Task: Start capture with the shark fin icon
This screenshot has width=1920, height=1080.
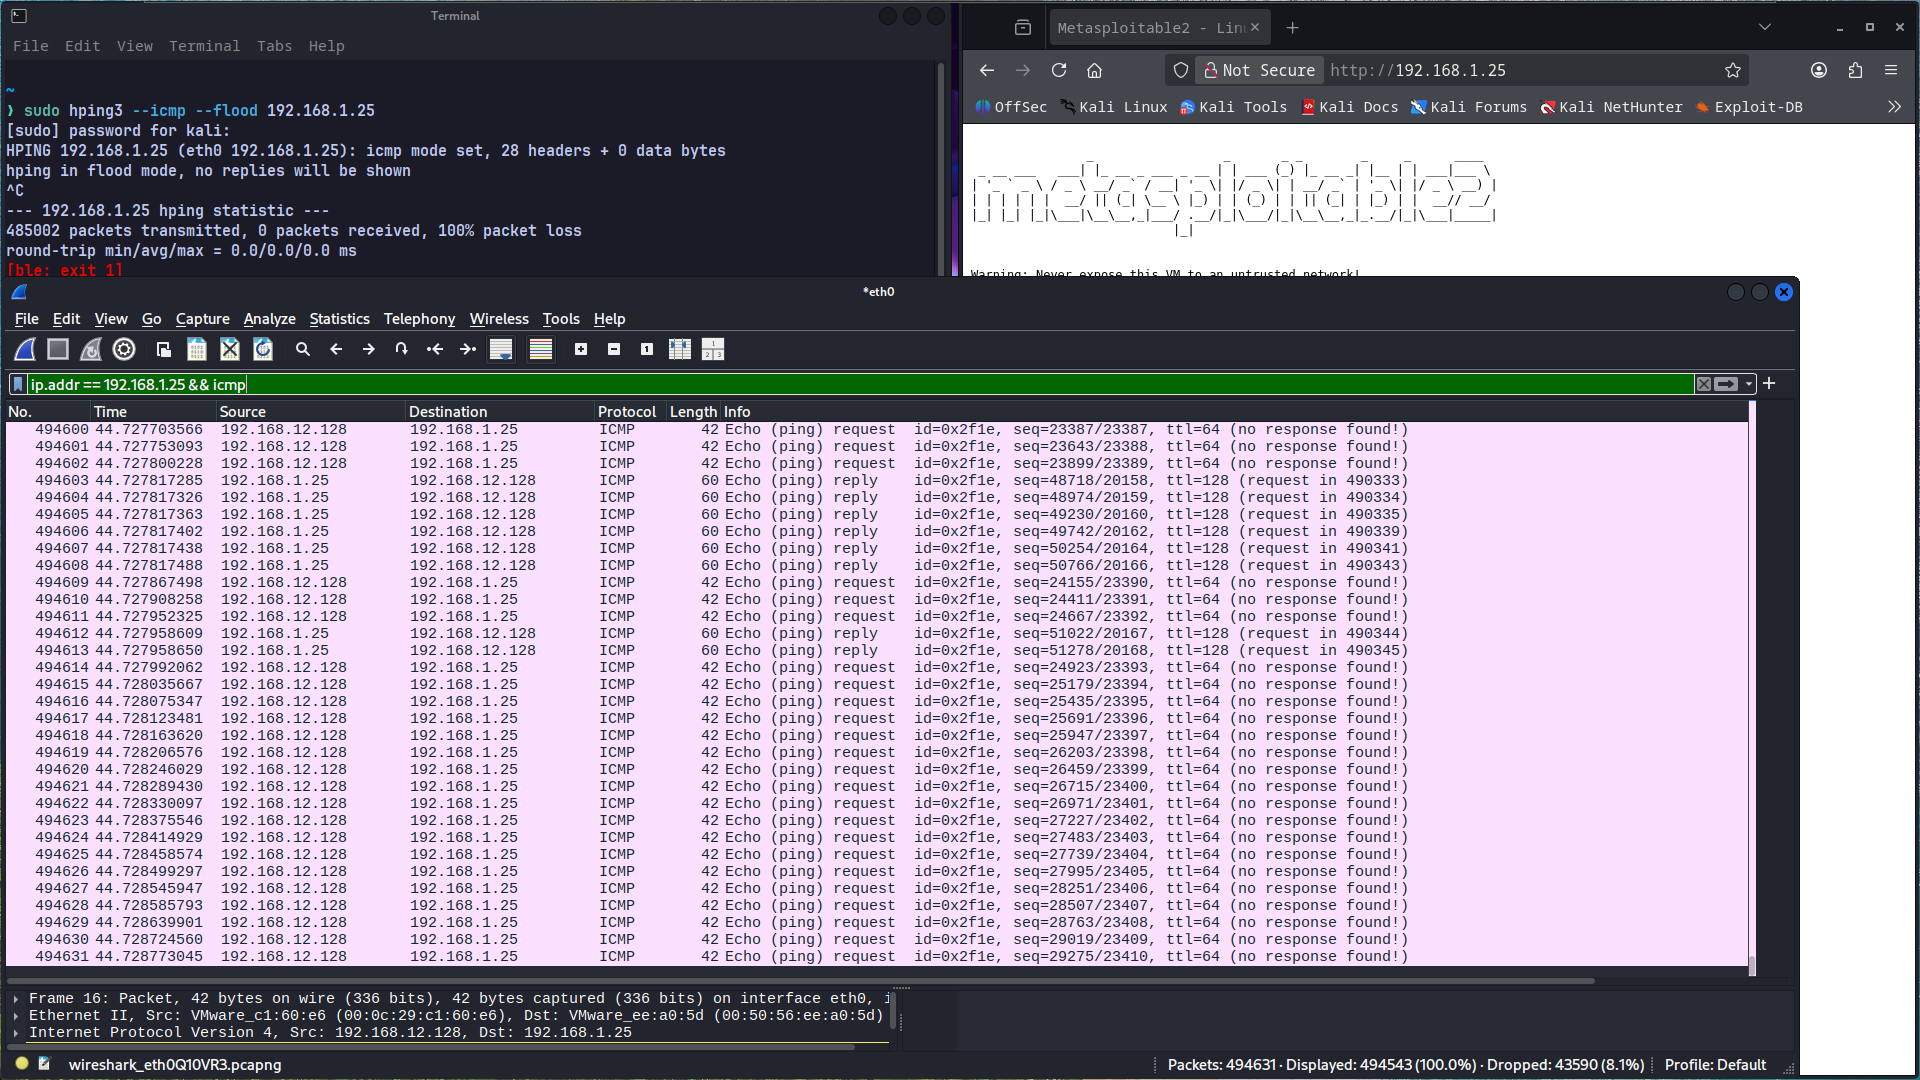Action: coord(25,349)
